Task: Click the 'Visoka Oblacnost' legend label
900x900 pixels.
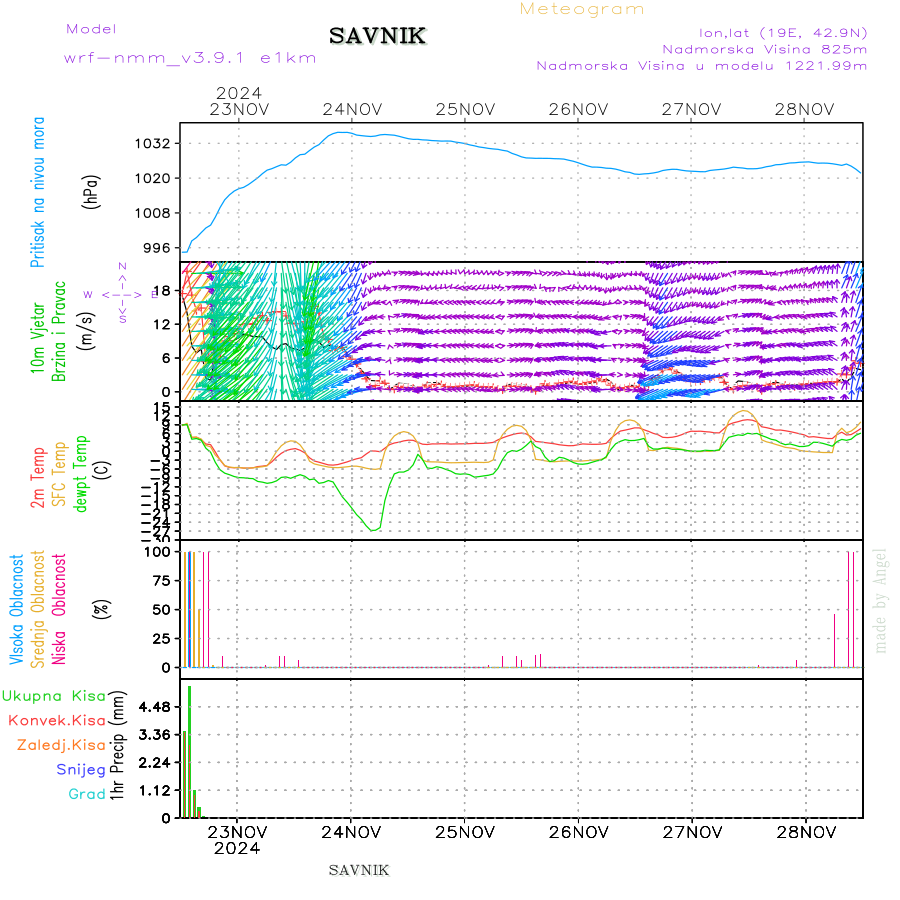Action: tap(16, 610)
